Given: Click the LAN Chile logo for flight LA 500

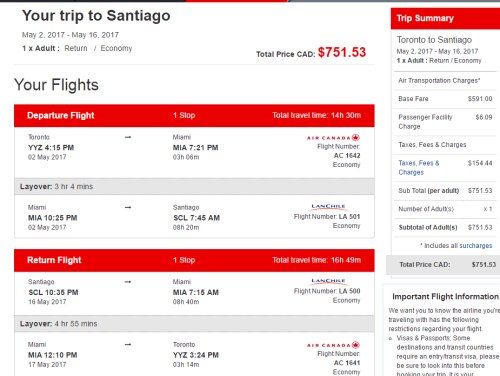Looking at the screenshot, I should coord(329,281).
